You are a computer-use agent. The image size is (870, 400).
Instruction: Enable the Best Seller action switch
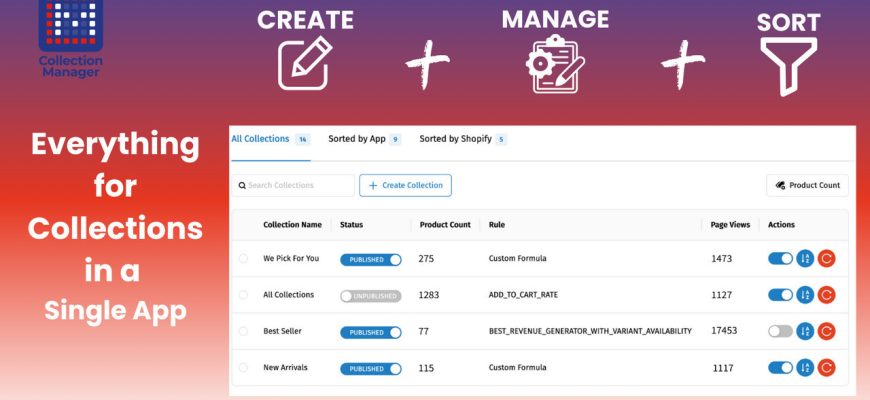click(780, 331)
